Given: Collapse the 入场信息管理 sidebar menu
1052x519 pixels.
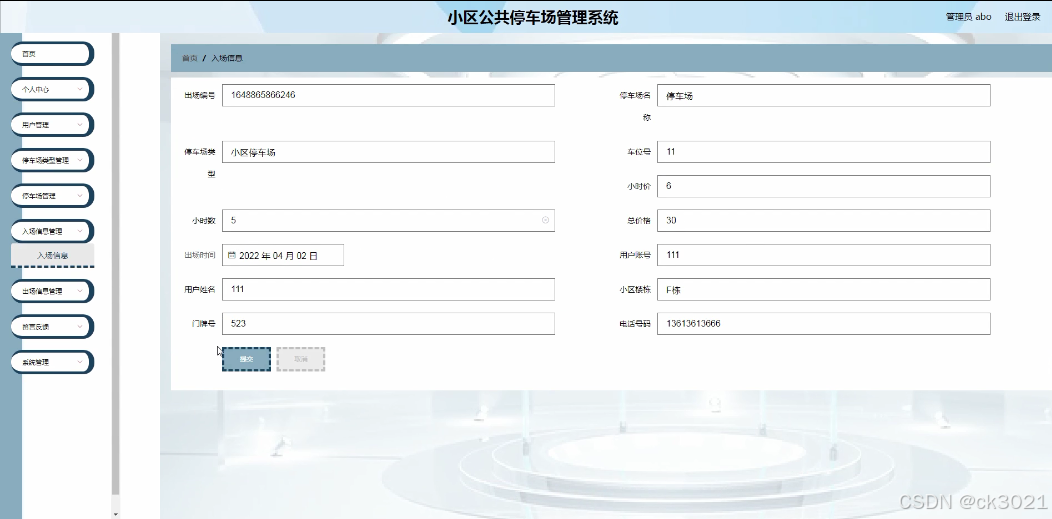Looking at the screenshot, I should pyautogui.click(x=52, y=231).
